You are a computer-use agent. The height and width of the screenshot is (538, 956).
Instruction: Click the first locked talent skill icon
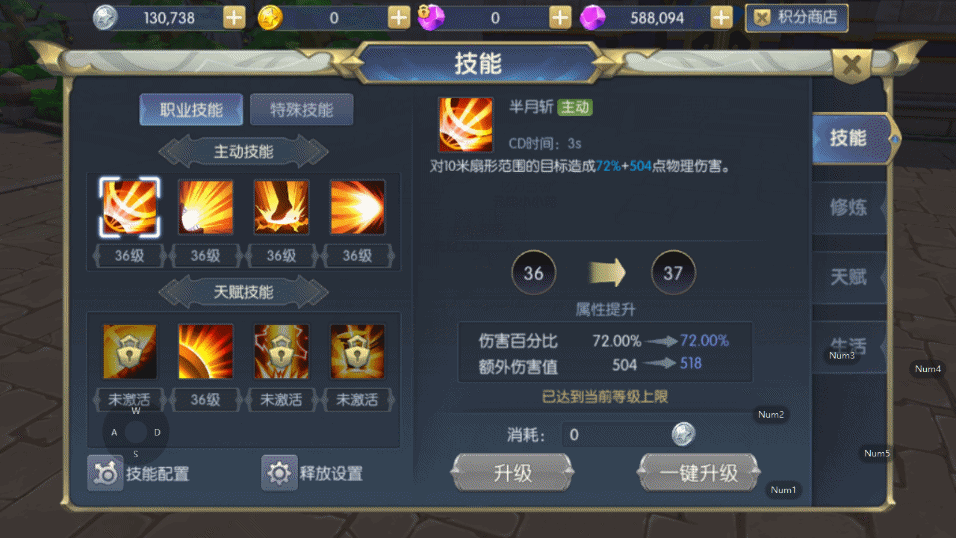pyautogui.click(x=130, y=351)
